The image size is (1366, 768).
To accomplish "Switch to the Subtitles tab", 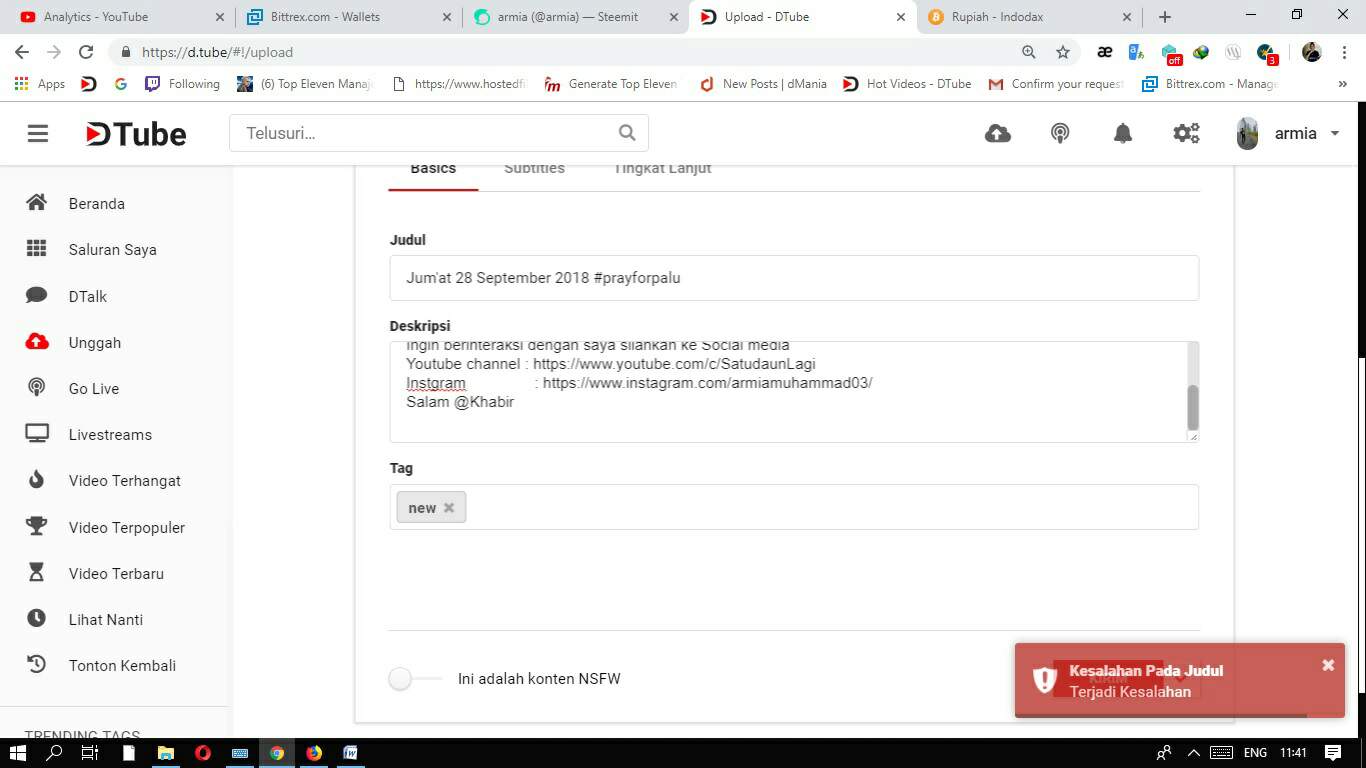I will (x=534, y=168).
